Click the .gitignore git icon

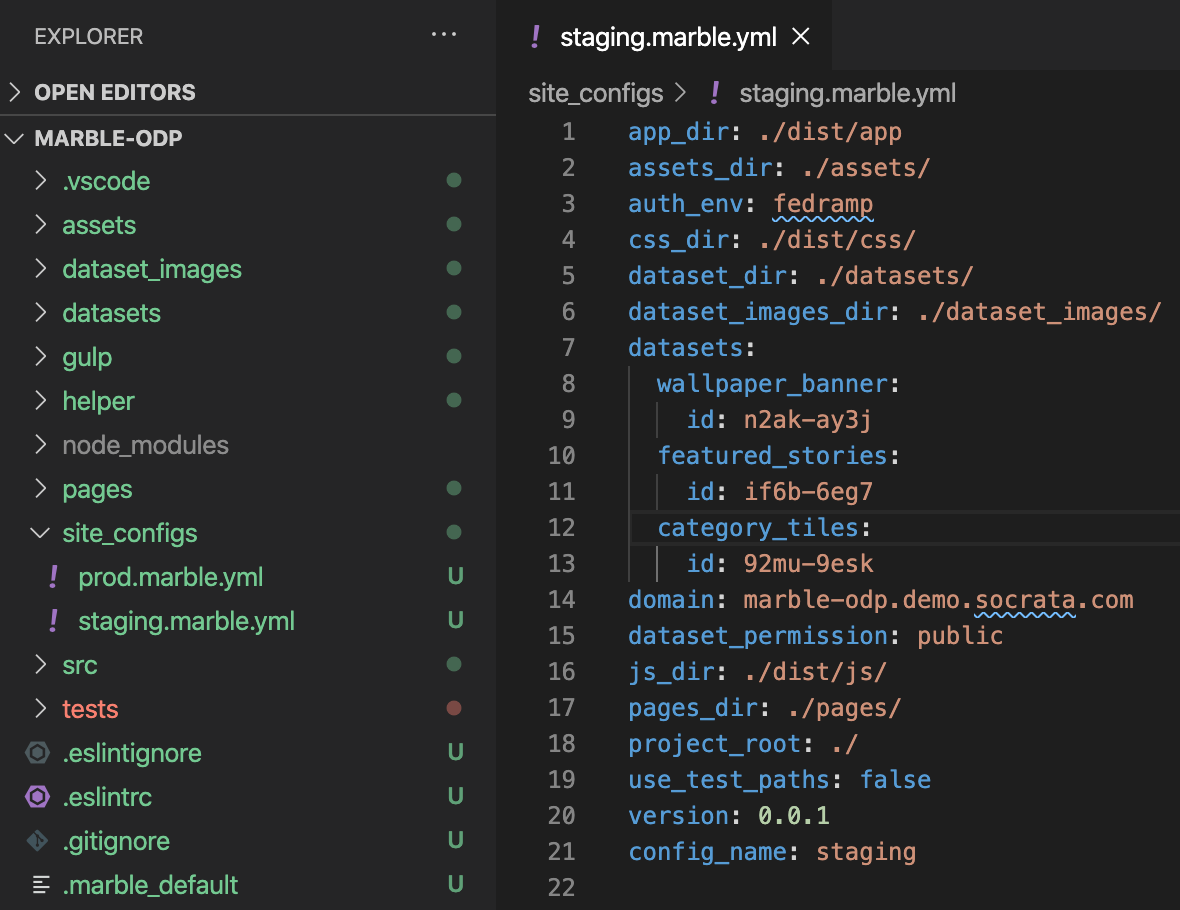click(x=38, y=841)
